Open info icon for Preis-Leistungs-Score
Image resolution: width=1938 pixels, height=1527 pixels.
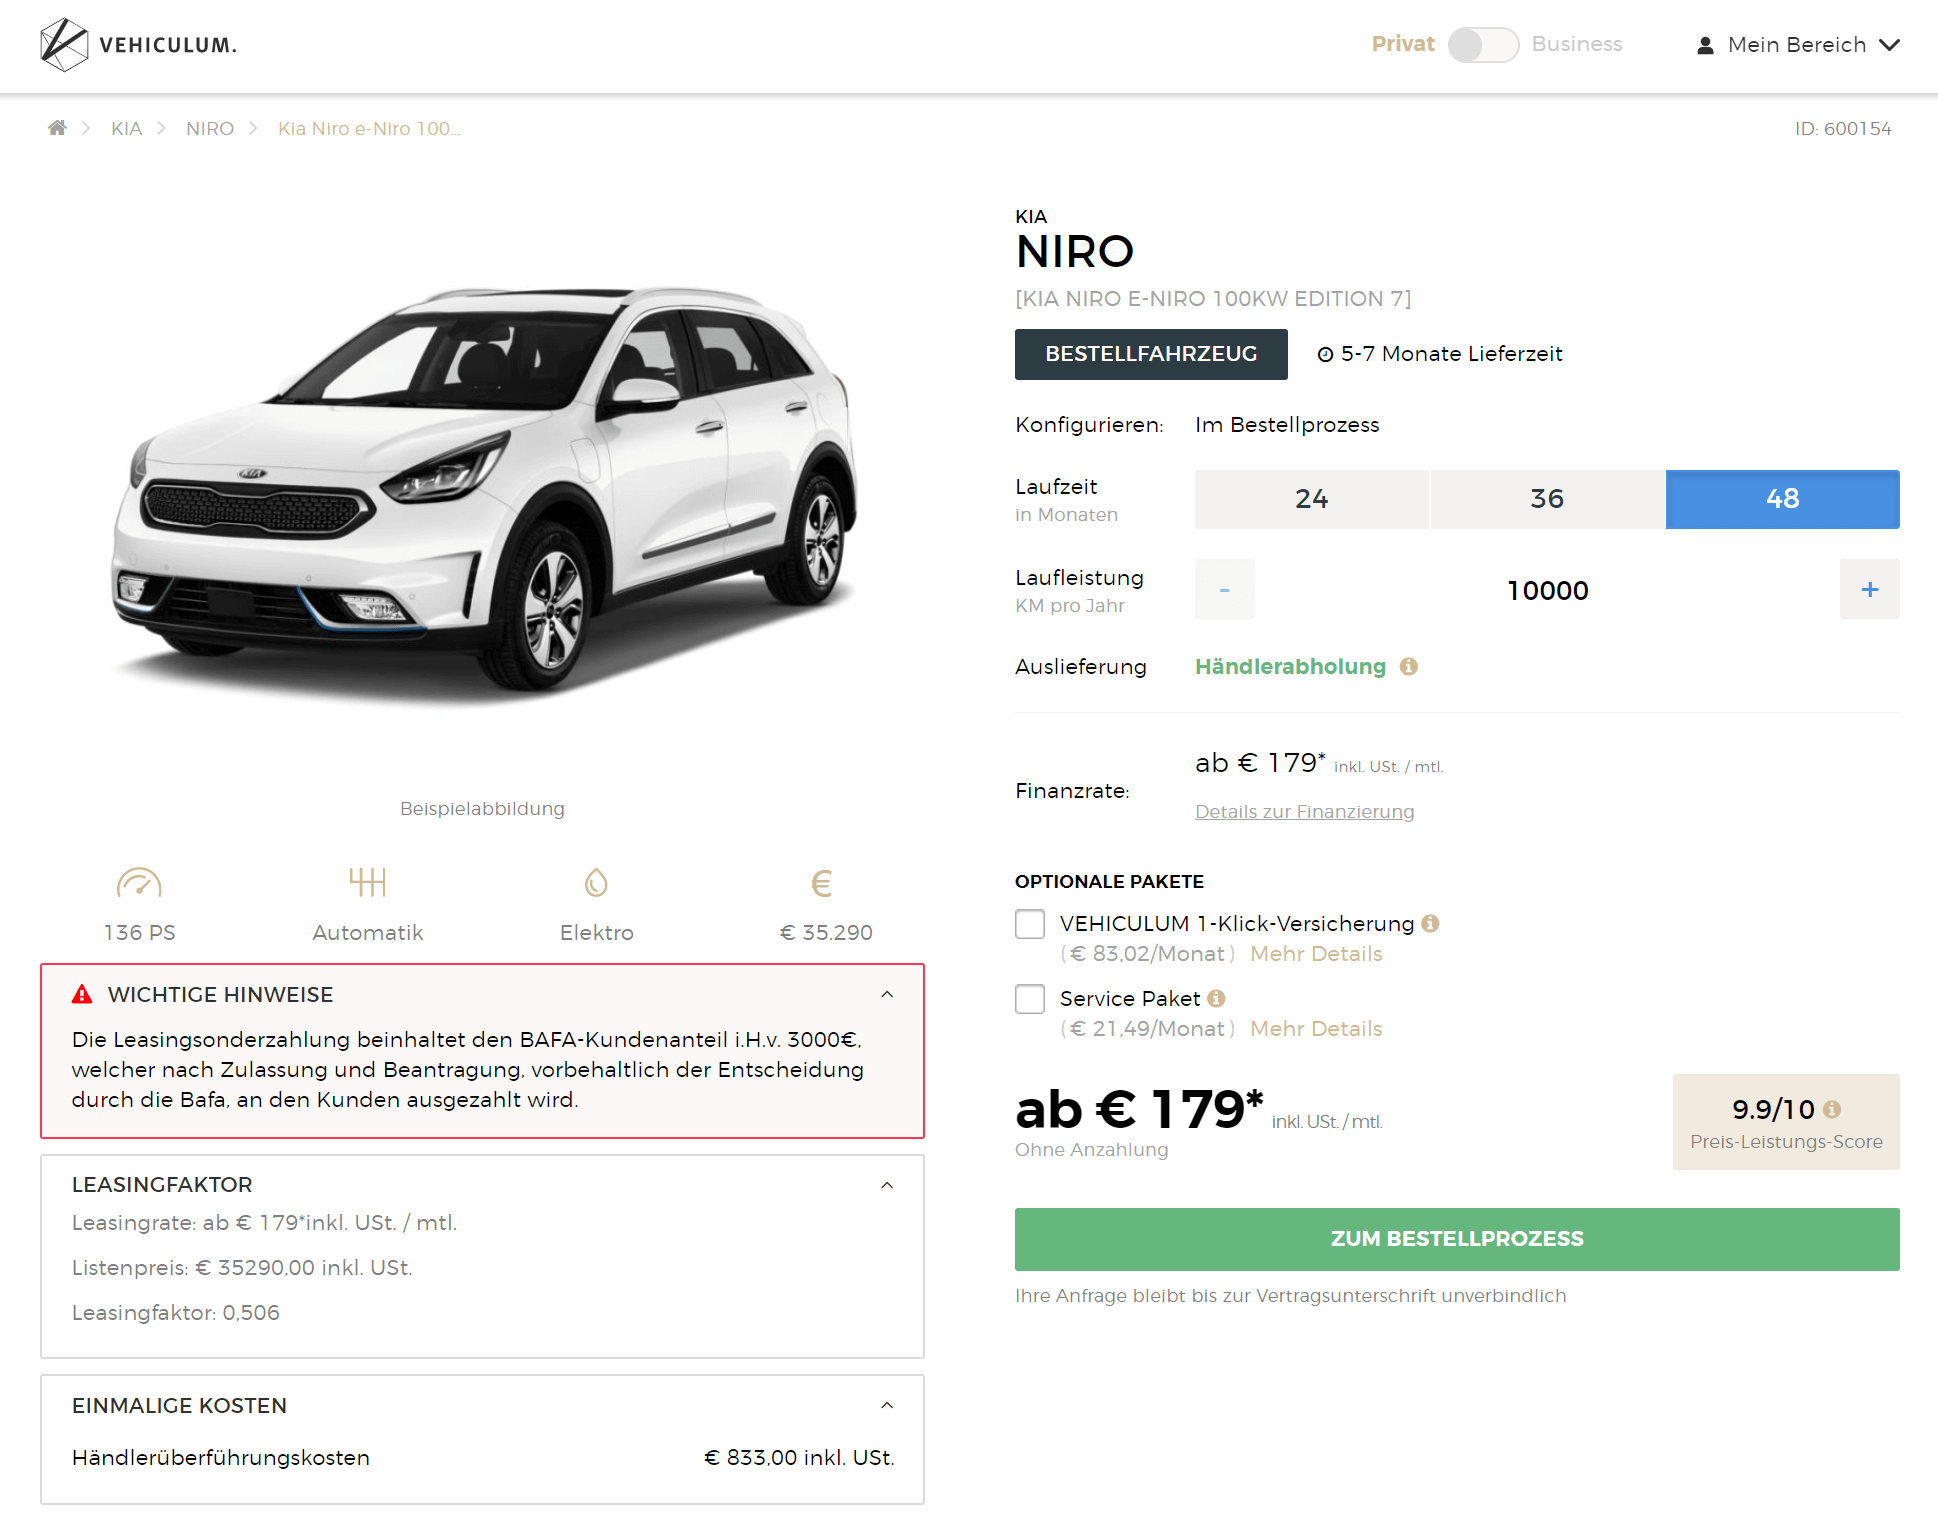[1832, 1109]
